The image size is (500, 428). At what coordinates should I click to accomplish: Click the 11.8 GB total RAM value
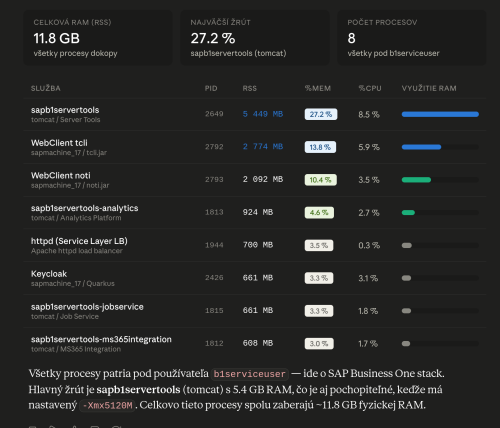coord(57,38)
